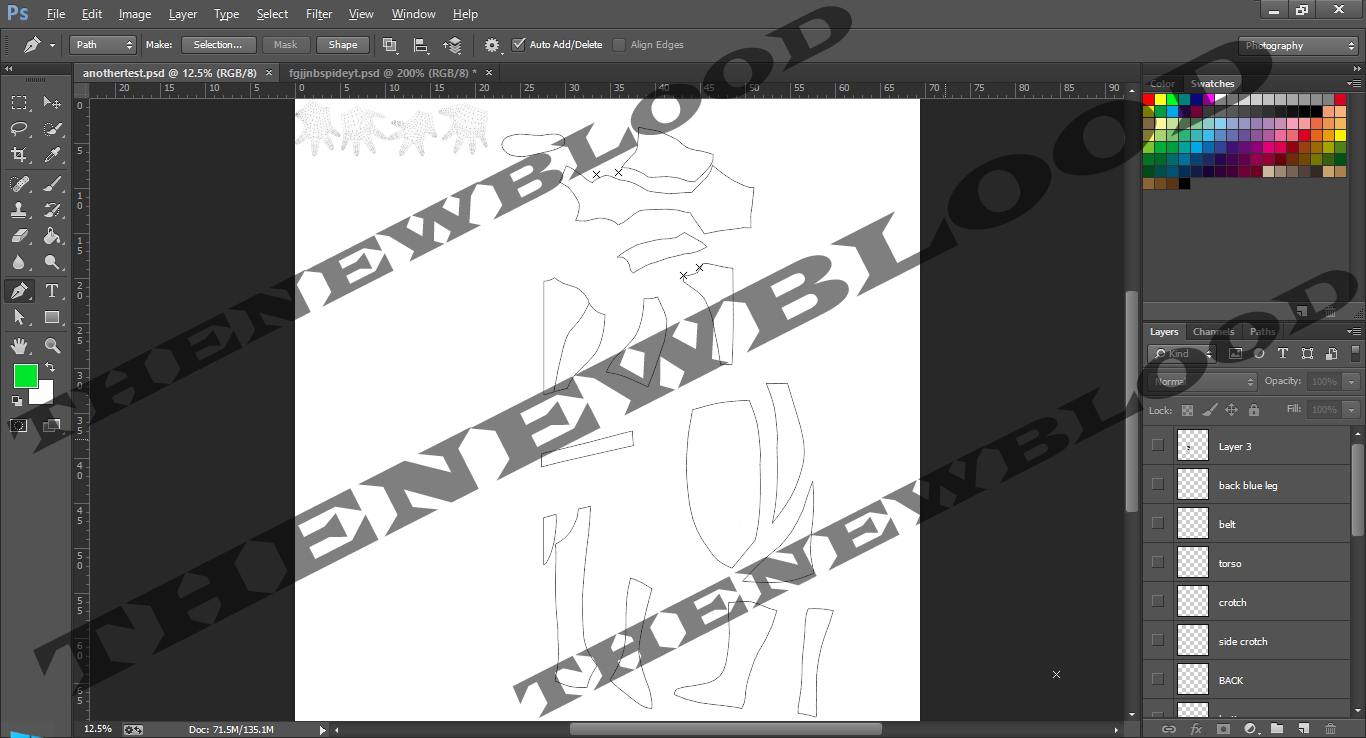
Task: Select the Rectangle shape tool
Action: [52, 317]
